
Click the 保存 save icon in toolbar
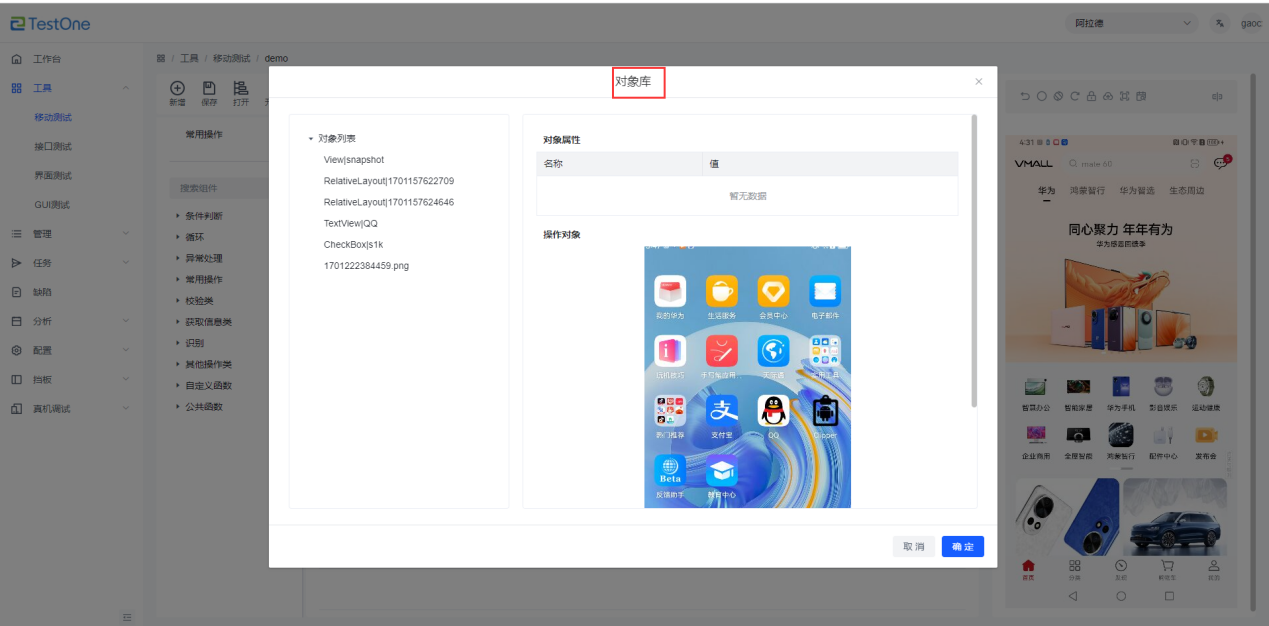pos(209,89)
